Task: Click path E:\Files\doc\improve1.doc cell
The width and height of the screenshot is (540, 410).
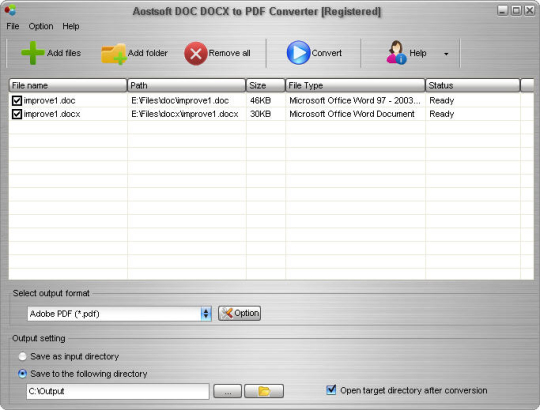Action: (x=180, y=101)
